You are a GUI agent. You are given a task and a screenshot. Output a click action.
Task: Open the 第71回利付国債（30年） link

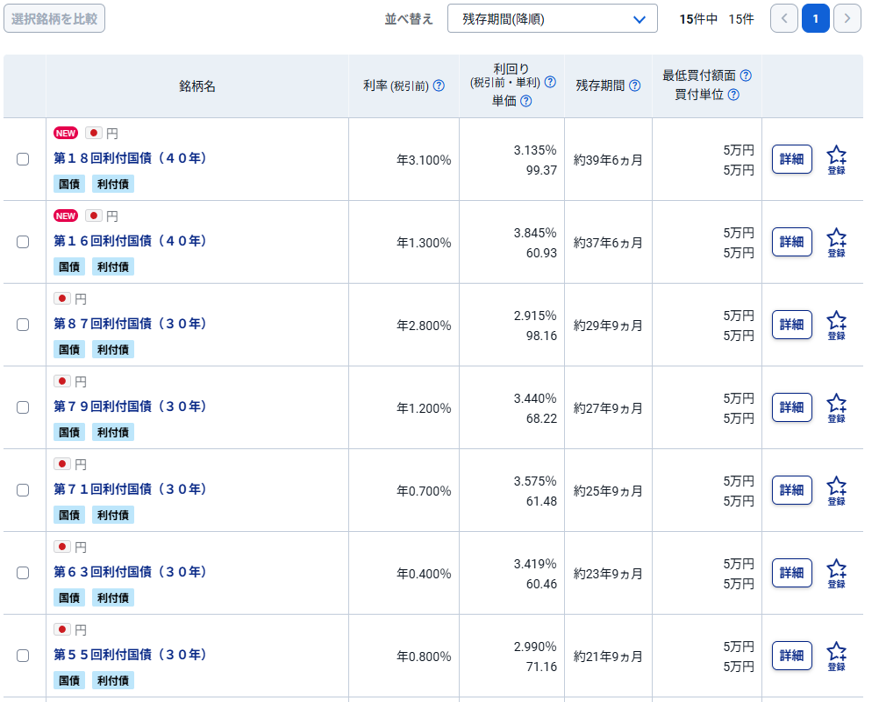pos(130,489)
